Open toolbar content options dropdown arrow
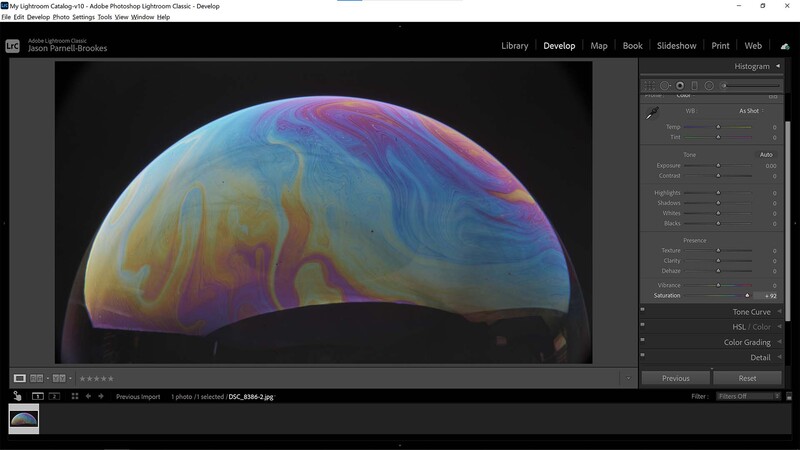The width and height of the screenshot is (800, 450). (x=628, y=379)
